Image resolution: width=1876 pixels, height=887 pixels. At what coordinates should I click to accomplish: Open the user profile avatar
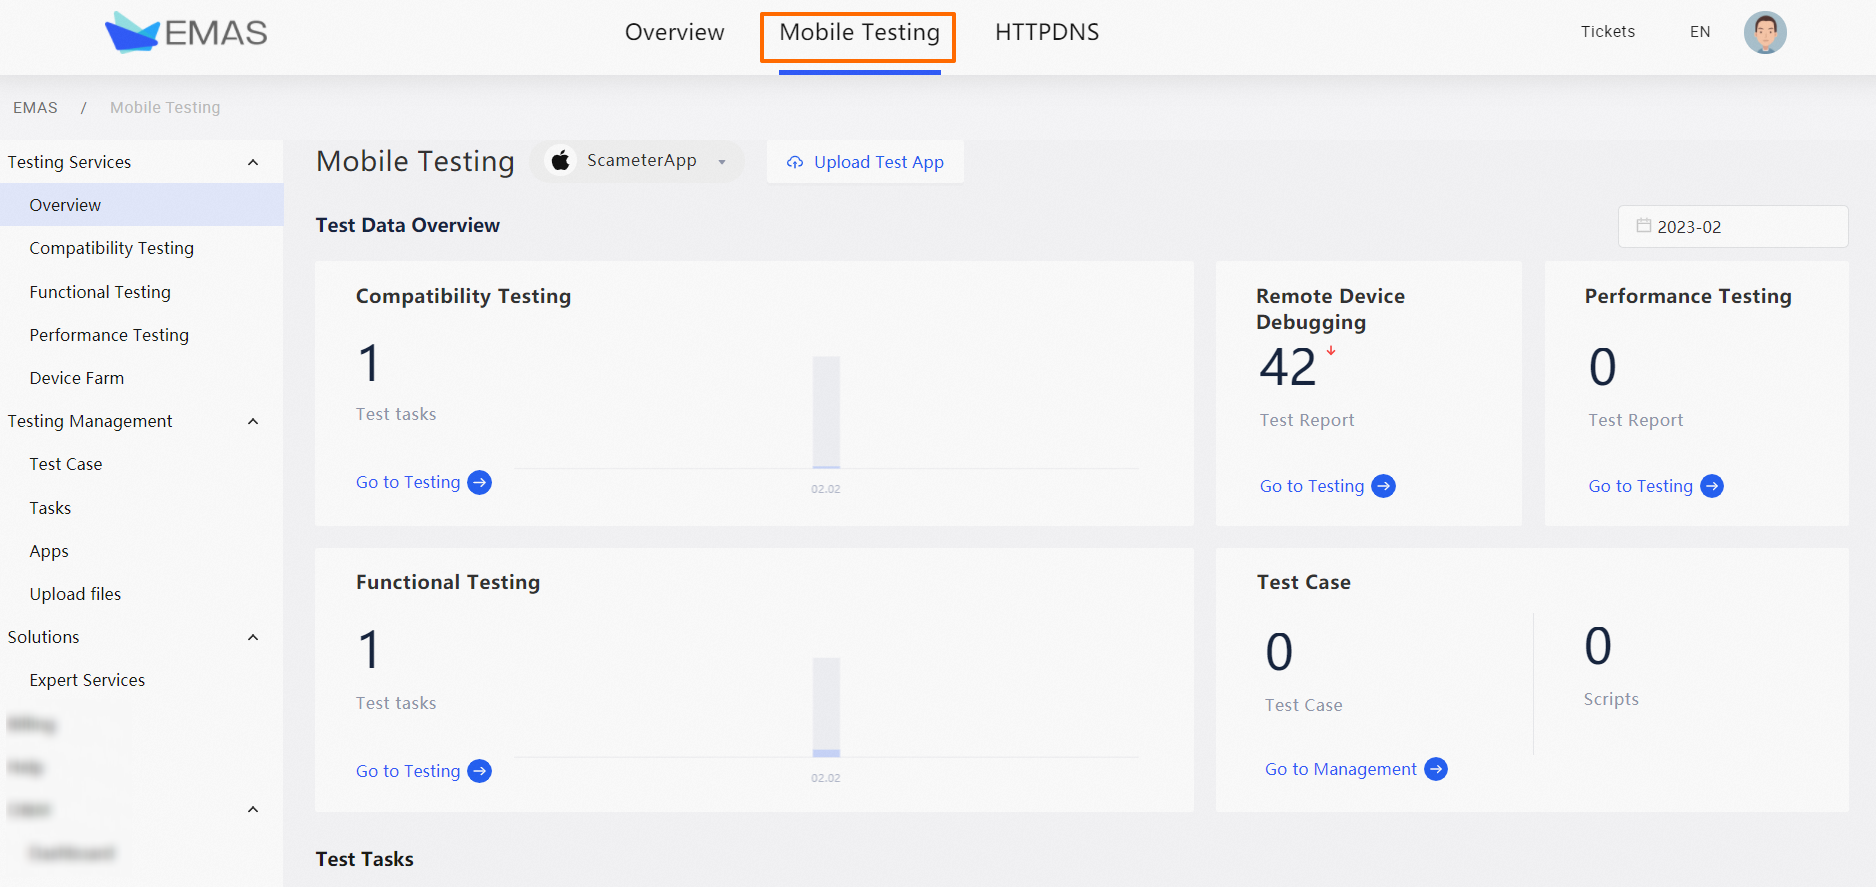1765,33
